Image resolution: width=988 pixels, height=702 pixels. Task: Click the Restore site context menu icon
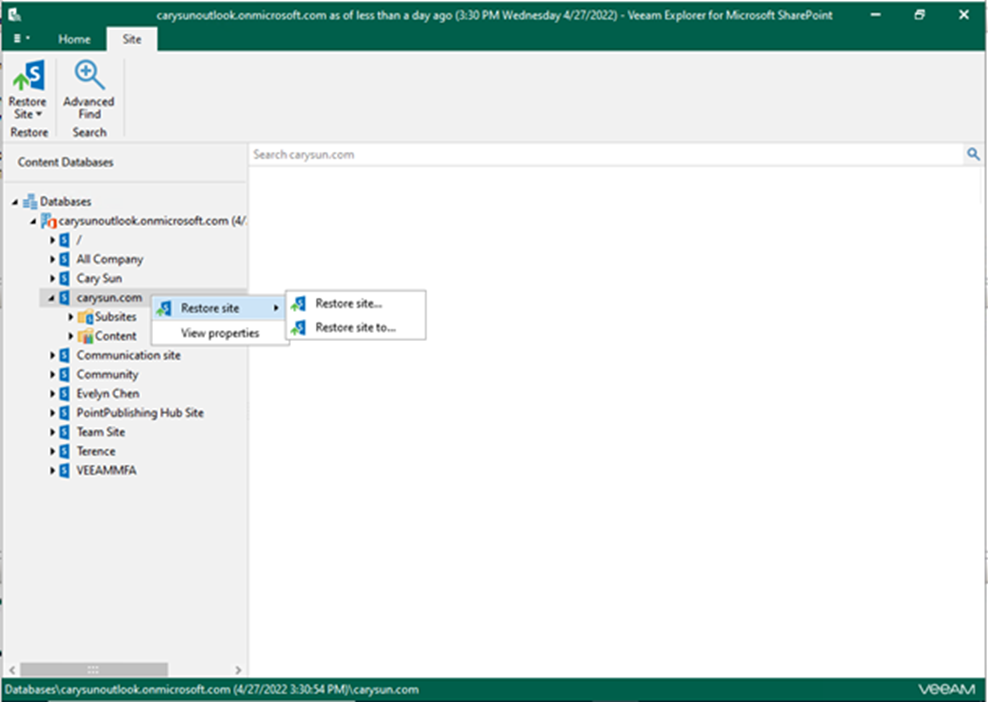click(x=164, y=308)
